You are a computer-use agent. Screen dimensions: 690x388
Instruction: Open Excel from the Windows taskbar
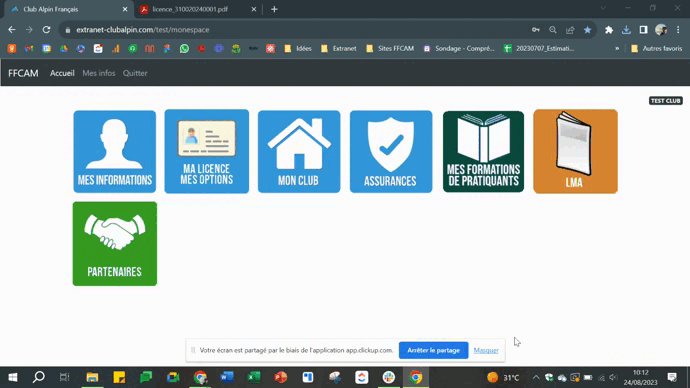click(x=254, y=377)
